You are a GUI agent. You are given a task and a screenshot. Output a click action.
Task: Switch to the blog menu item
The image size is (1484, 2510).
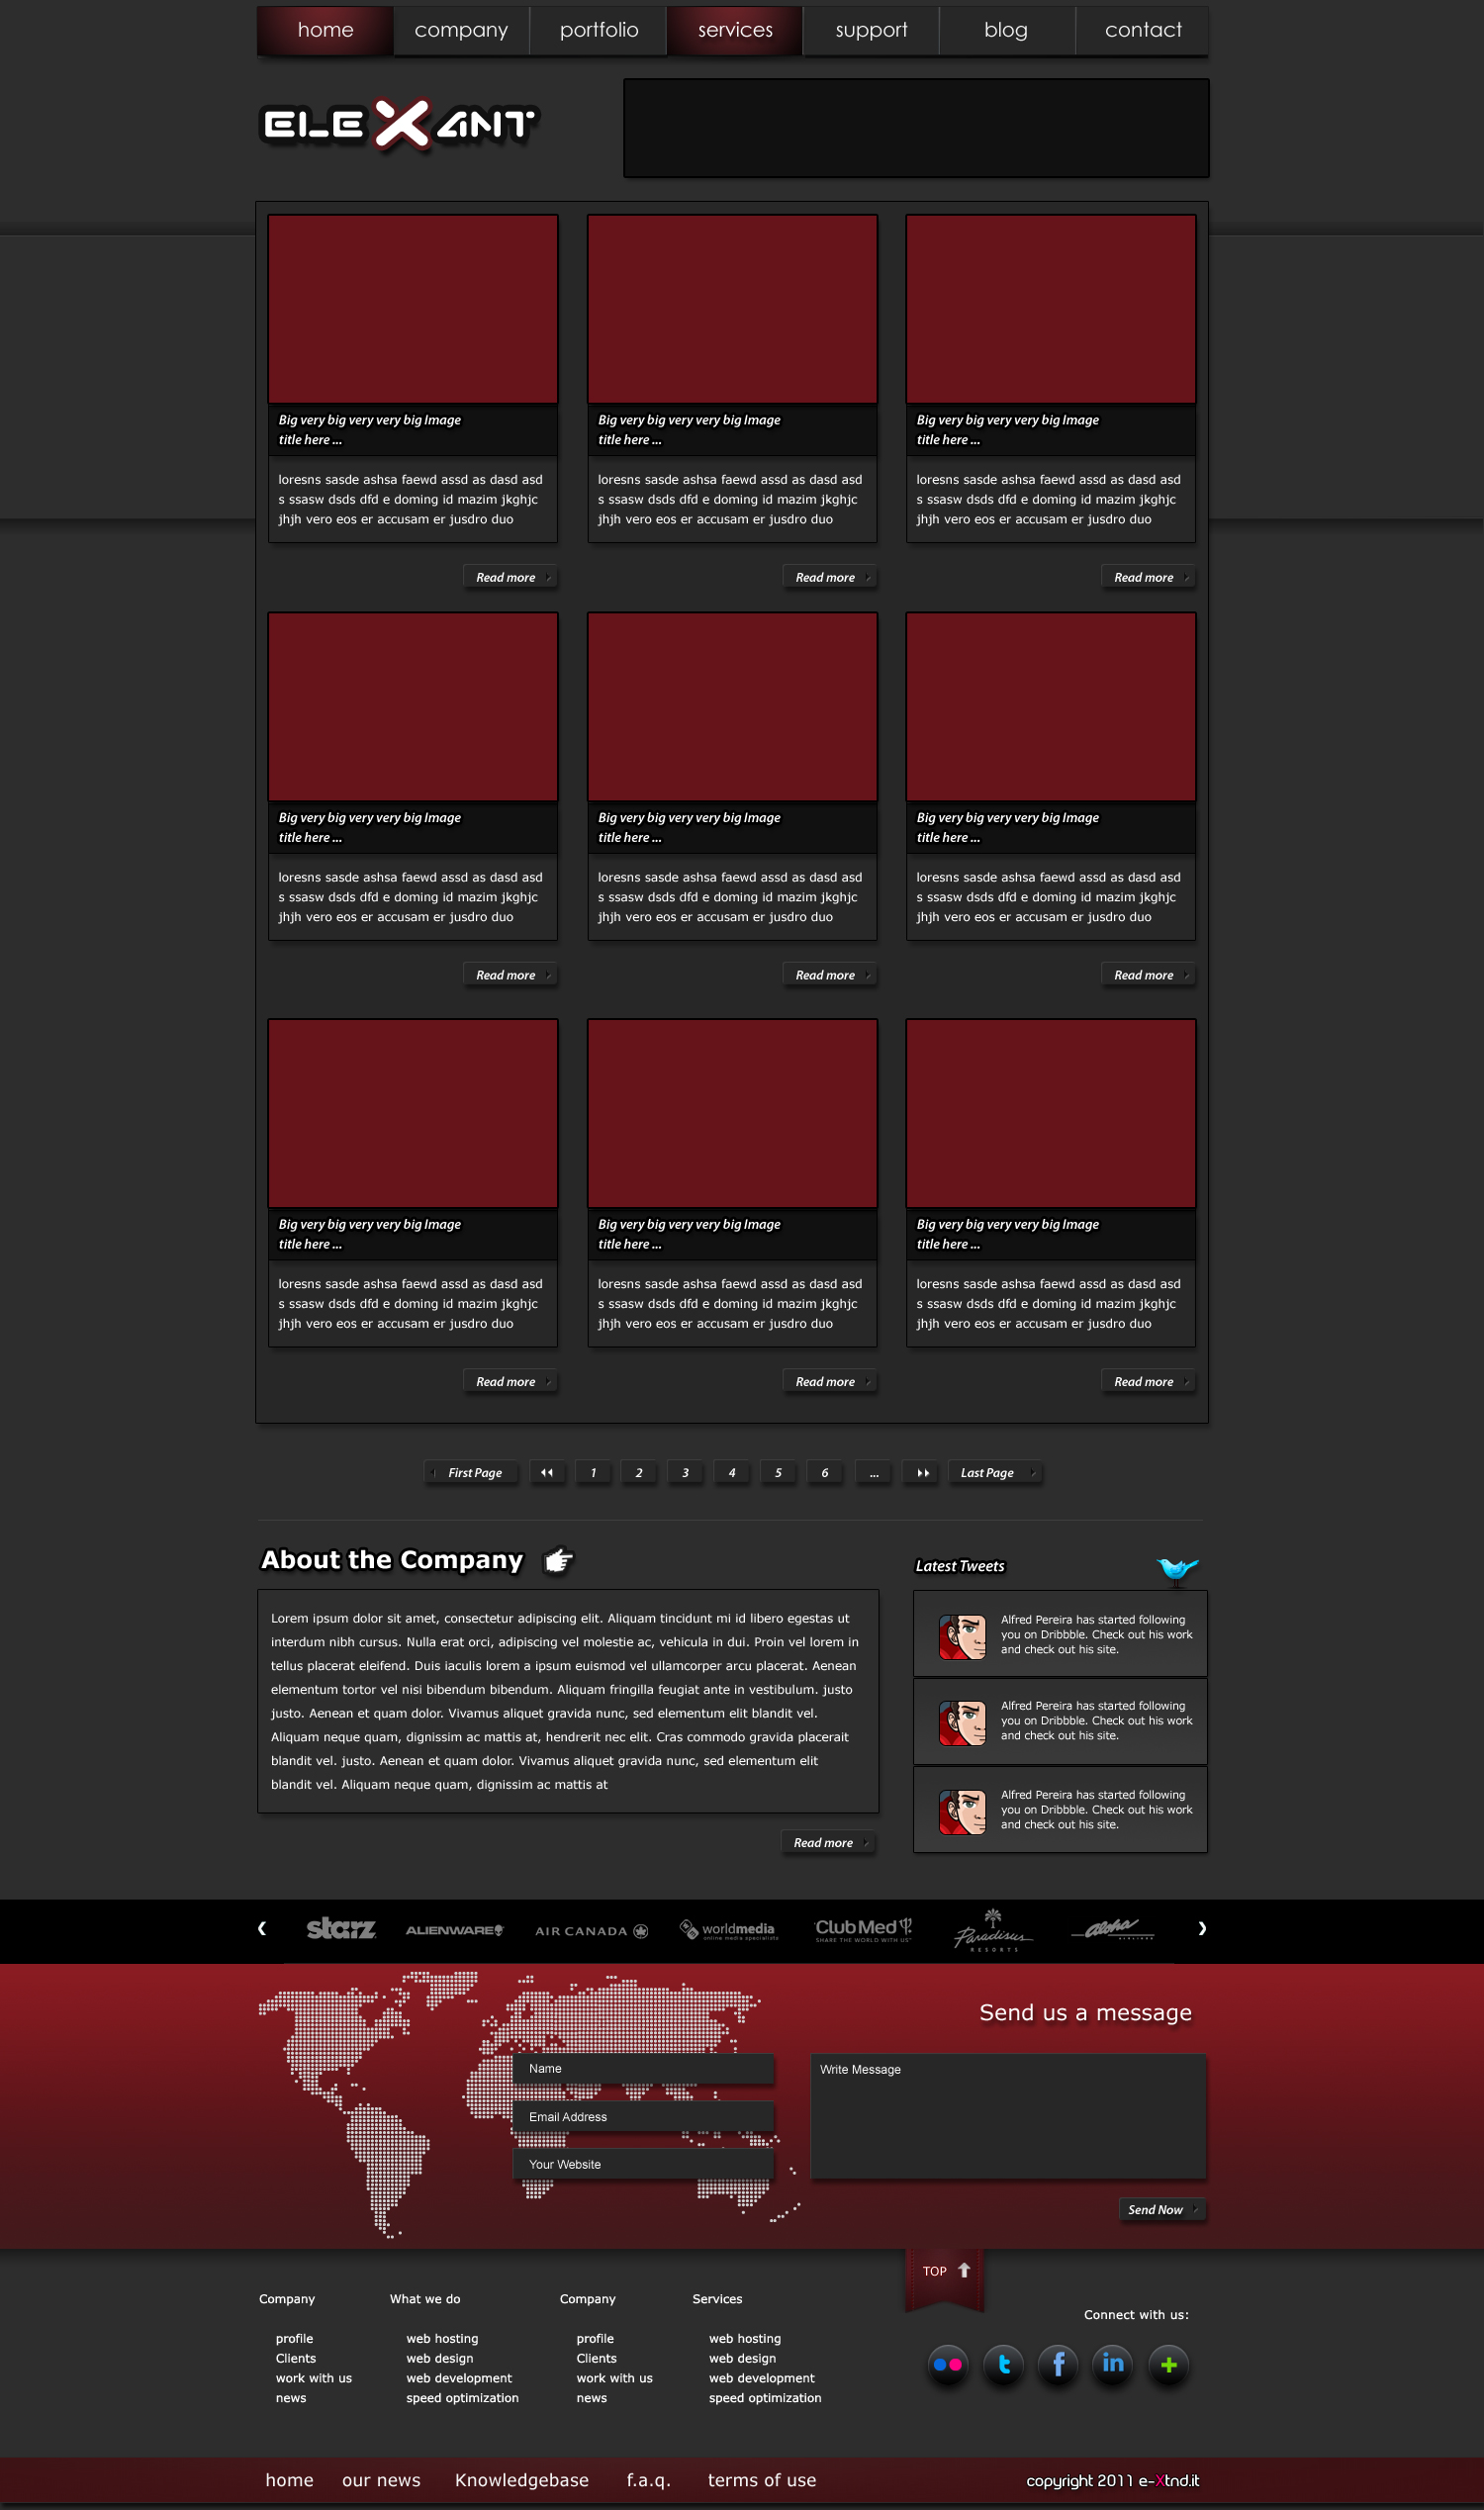point(1005,30)
